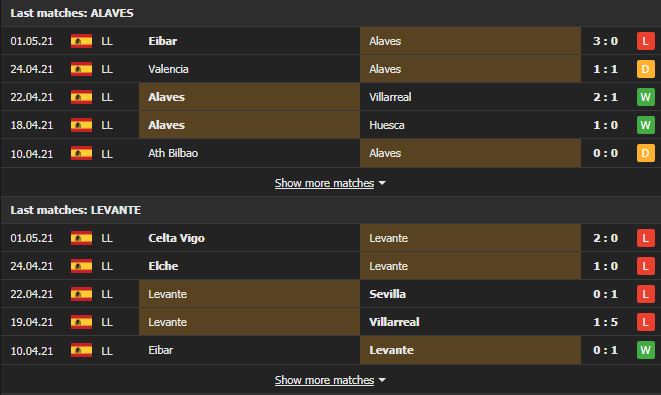The width and height of the screenshot is (661, 395).
Task: Click Spain flag in Levante vs Sevilla row
Action: pos(81,294)
